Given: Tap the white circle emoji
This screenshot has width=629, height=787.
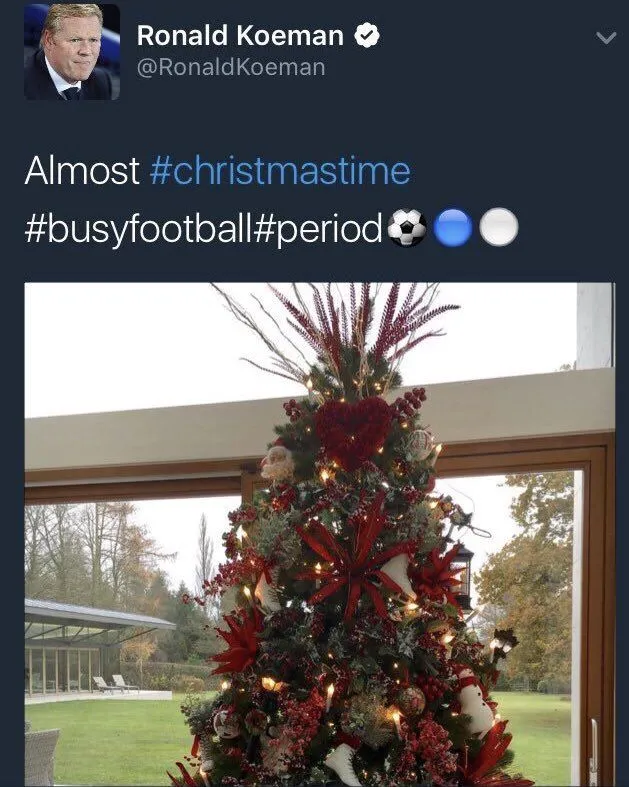Looking at the screenshot, I should tap(498, 229).
